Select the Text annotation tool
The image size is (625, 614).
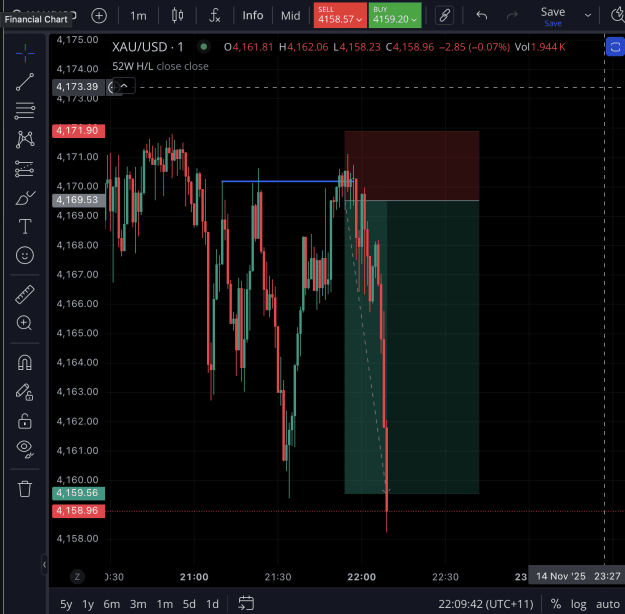coord(25,226)
